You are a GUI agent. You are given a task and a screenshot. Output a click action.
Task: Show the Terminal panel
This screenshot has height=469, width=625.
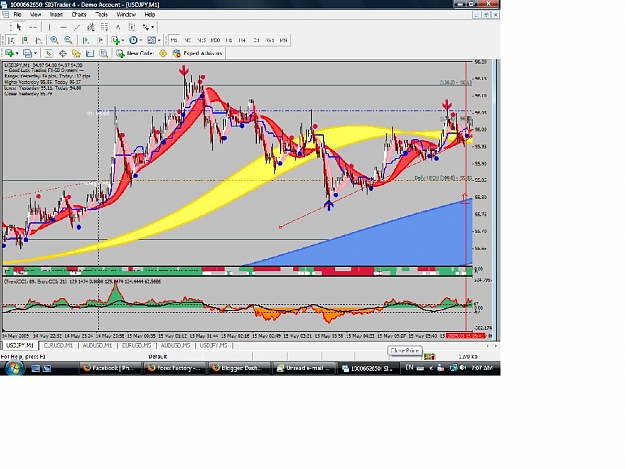[90, 53]
